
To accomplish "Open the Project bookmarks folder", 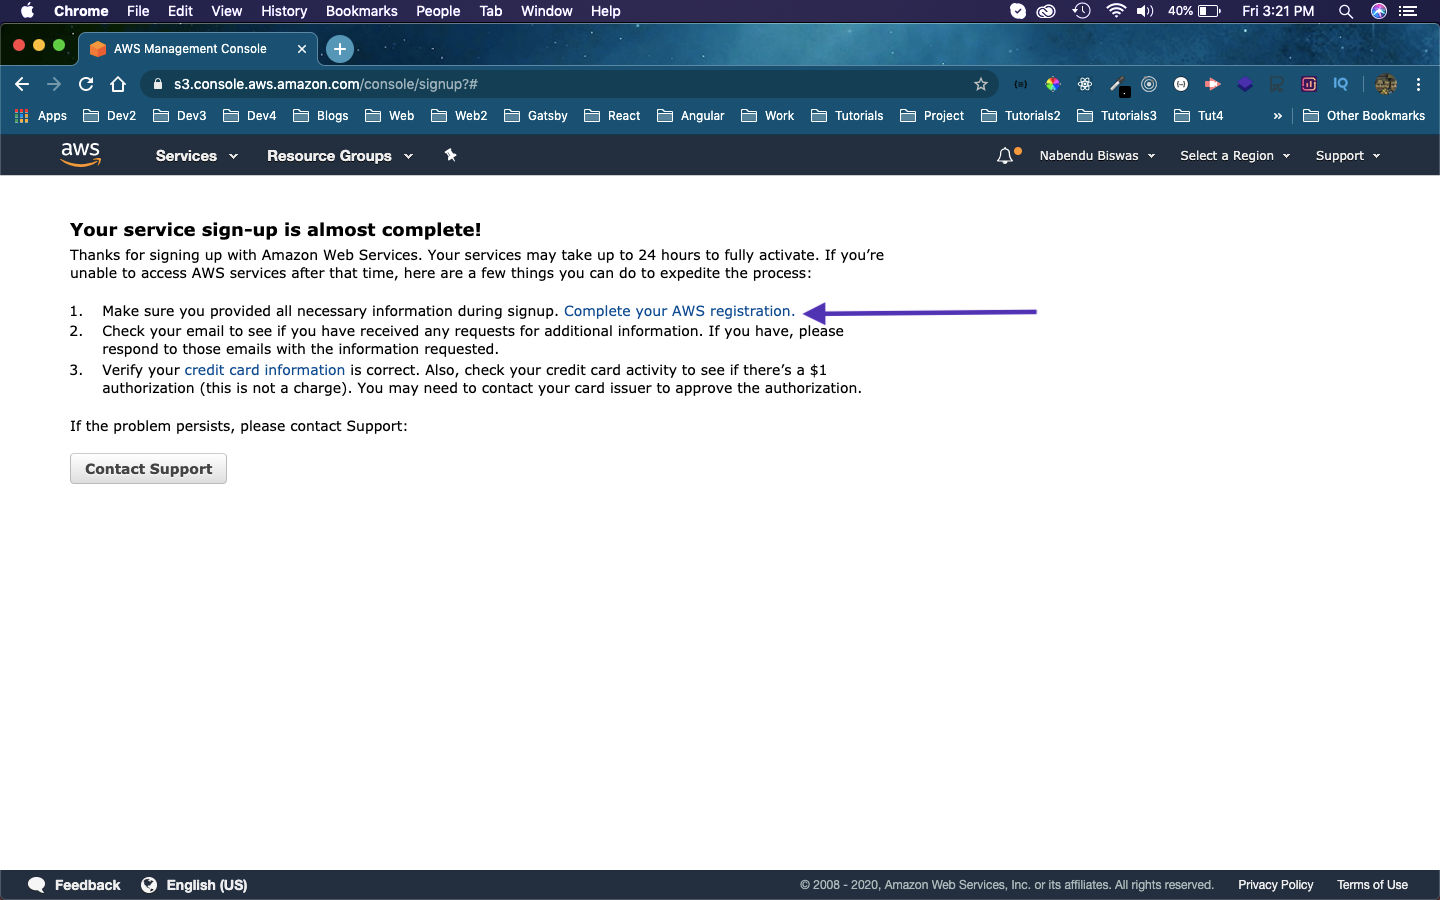I will (x=932, y=116).
